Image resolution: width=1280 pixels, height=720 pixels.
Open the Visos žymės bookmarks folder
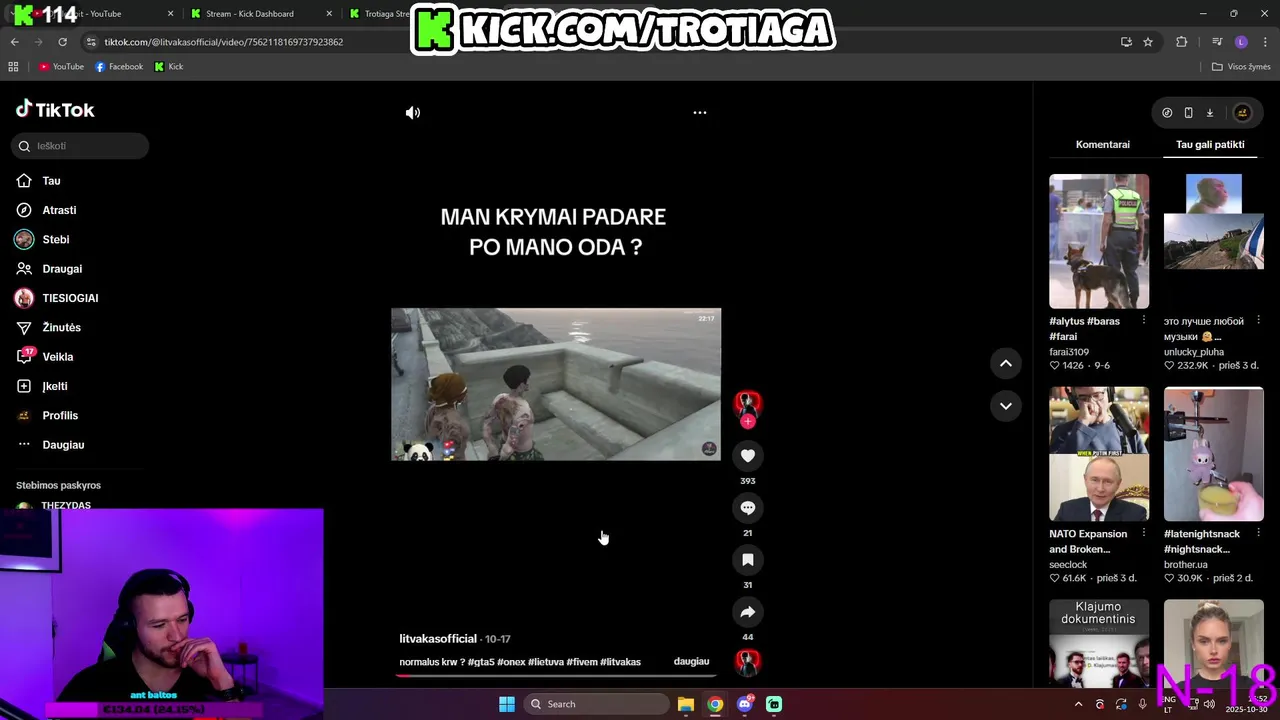pyautogui.click(x=1241, y=67)
